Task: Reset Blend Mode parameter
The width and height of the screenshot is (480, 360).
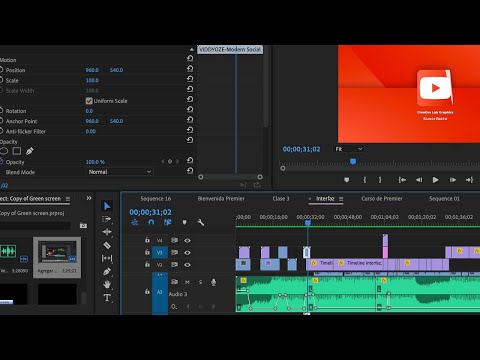Action: pos(190,171)
